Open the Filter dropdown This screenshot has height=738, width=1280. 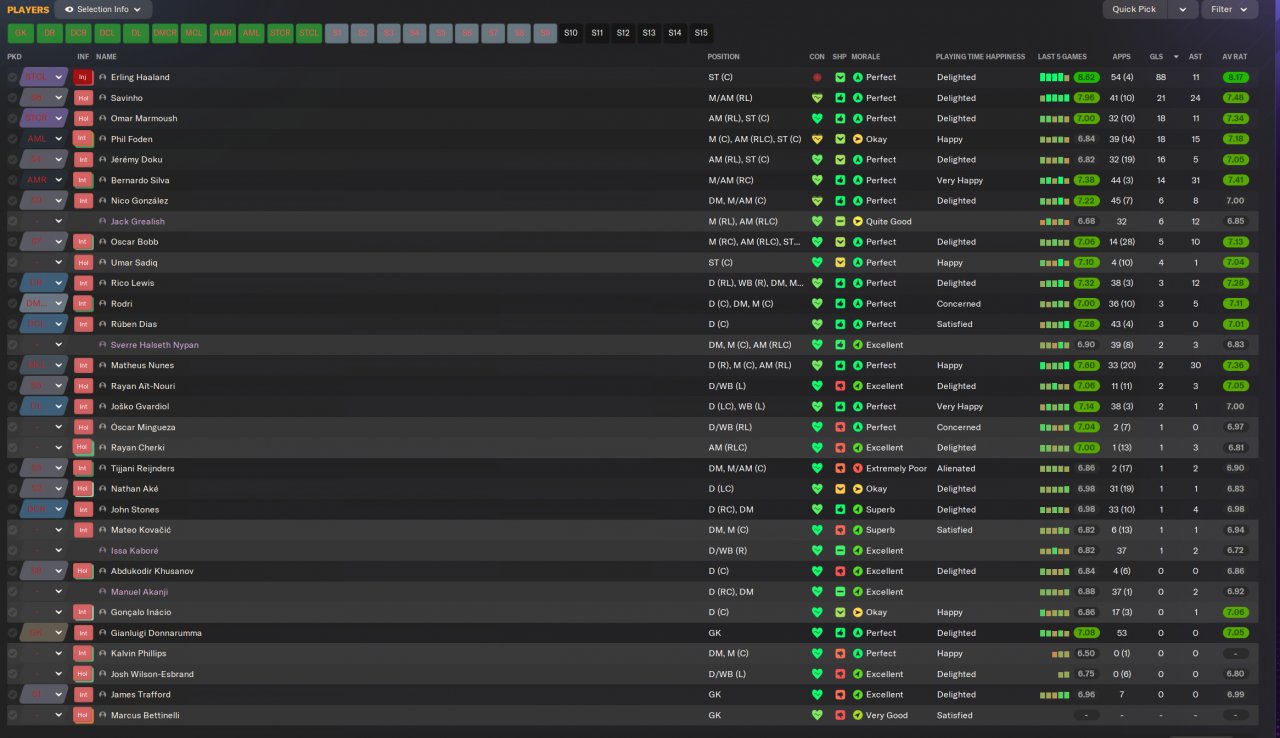pyautogui.click(x=1229, y=9)
